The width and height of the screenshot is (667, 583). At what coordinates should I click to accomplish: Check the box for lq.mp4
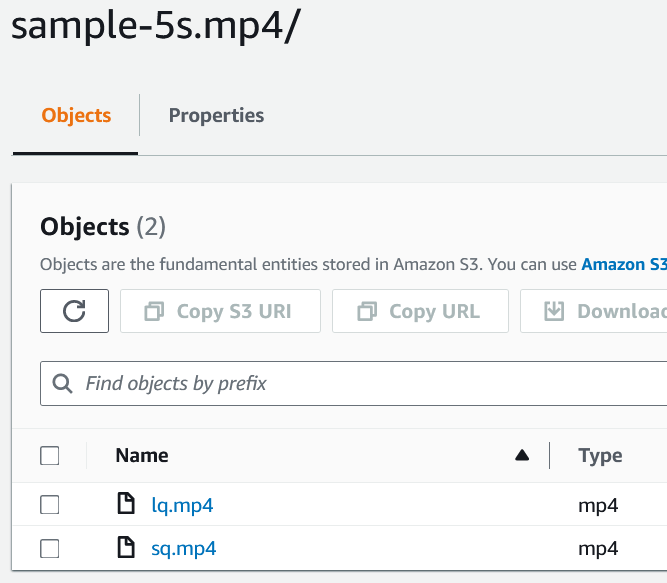pyautogui.click(x=50, y=506)
